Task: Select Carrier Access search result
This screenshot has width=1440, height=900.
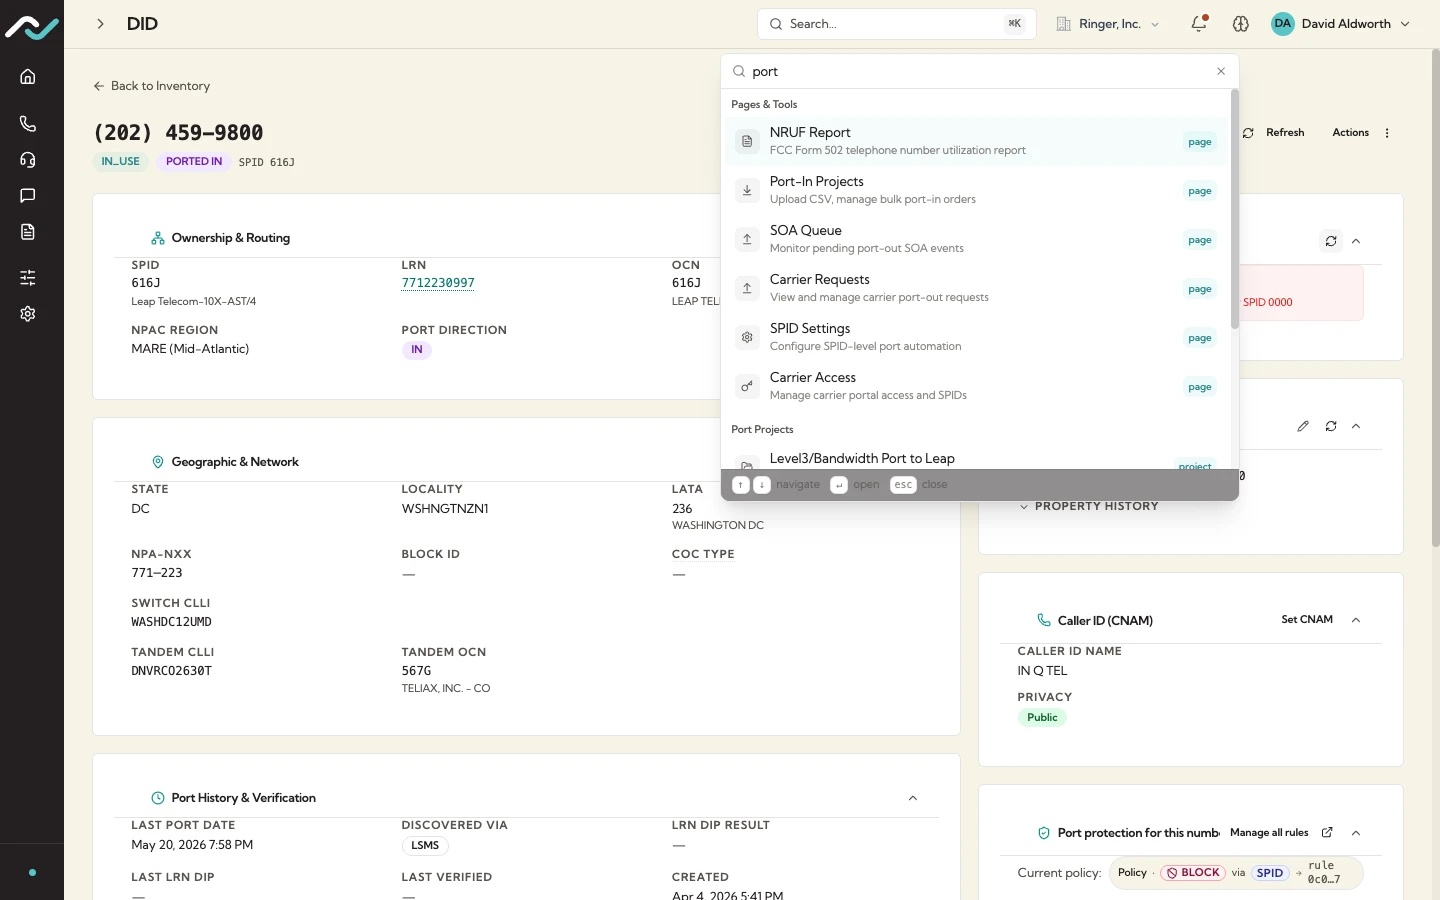Action: tap(976, 387)
